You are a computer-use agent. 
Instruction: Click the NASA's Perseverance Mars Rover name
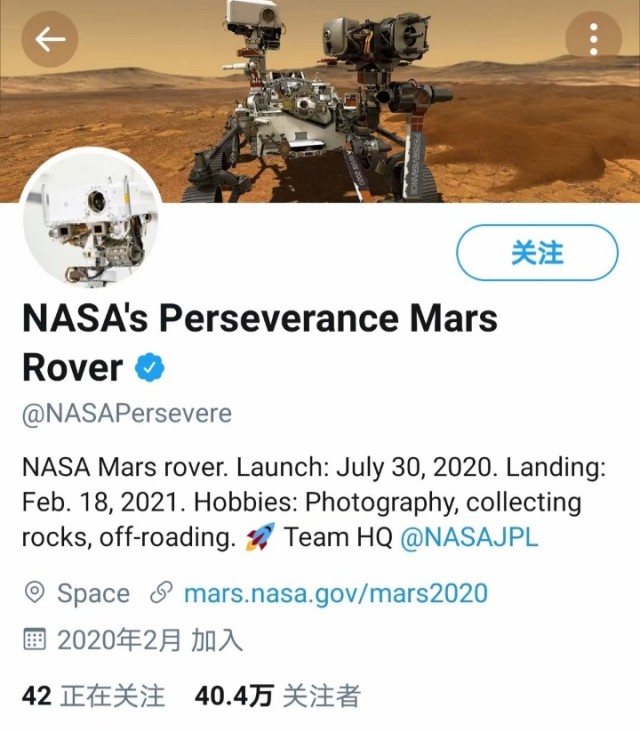coord(260,343)
